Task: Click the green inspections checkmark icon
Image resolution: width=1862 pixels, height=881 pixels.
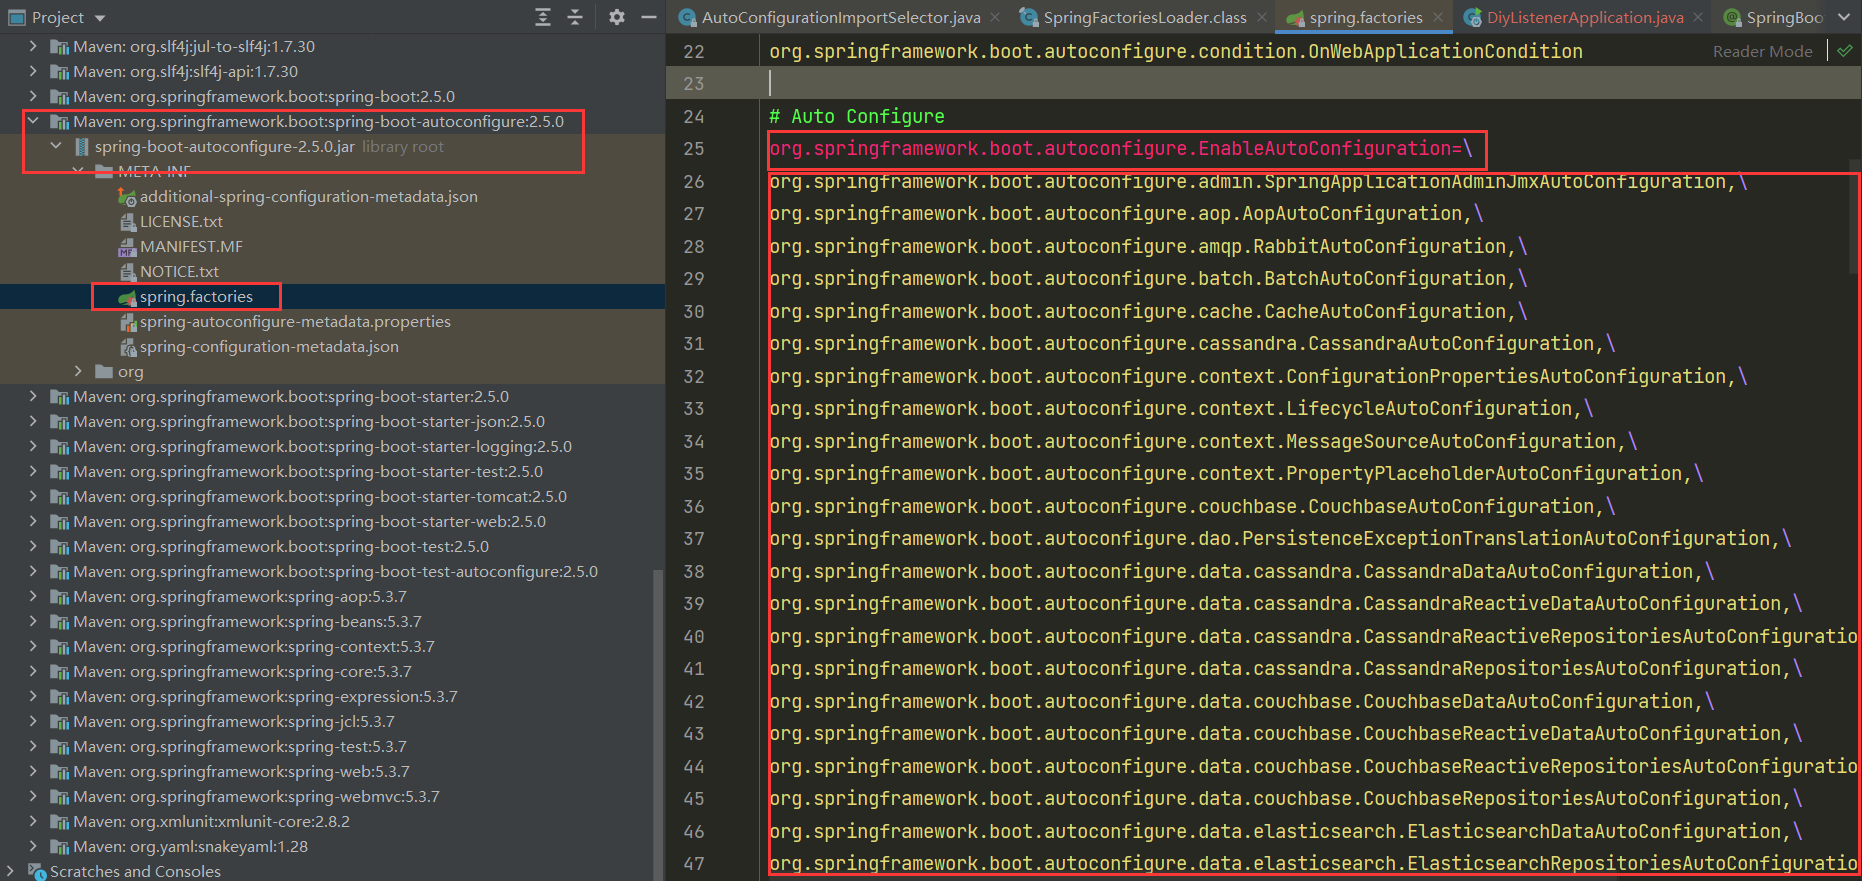Action: [x=1844, y=51]
